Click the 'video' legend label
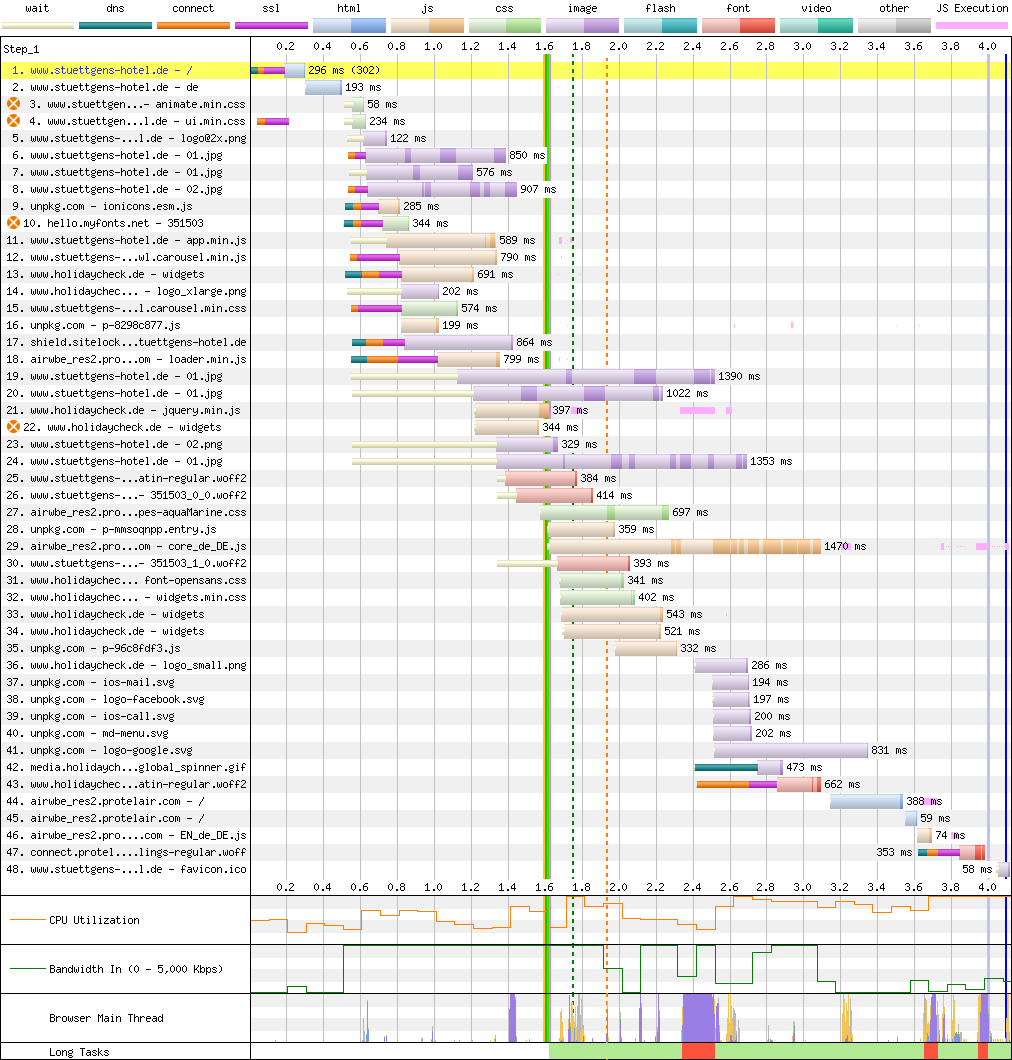The image size is (1012, 1060). click(x=816, y=8)
